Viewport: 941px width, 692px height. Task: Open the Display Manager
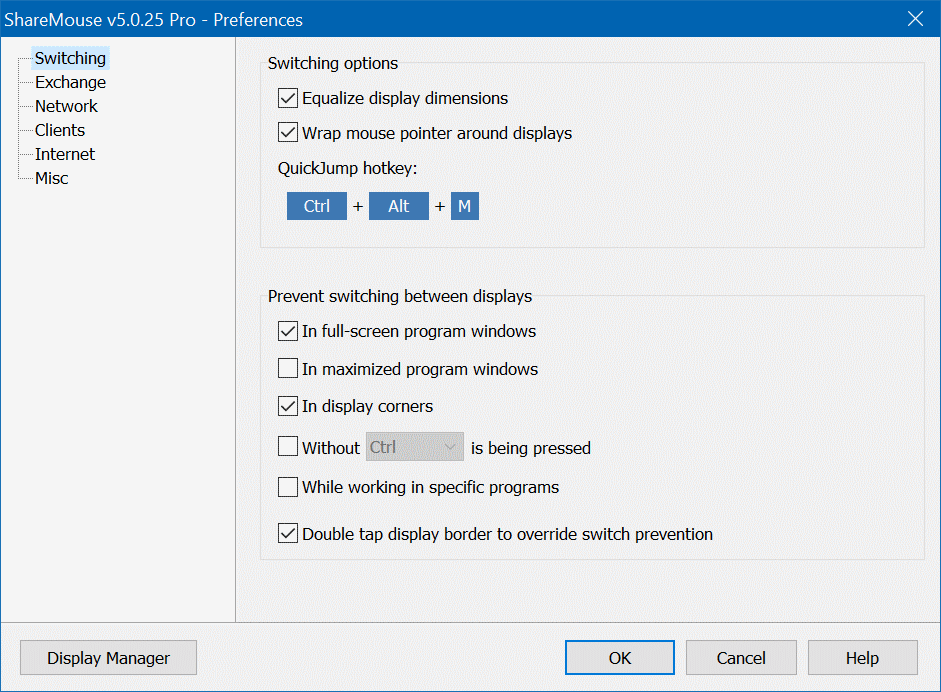pyautogui.click(x=109, y=658)
